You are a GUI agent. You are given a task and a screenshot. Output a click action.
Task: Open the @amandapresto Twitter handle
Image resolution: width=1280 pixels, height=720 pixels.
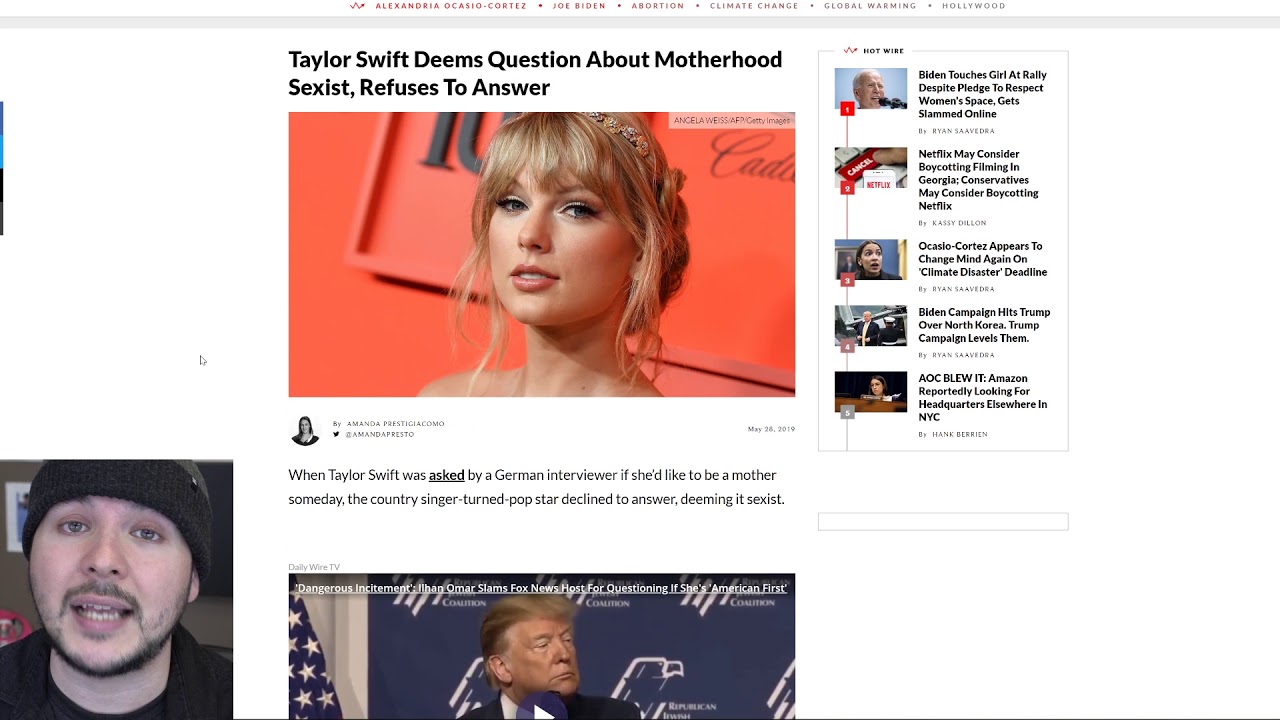click(380, 434)
